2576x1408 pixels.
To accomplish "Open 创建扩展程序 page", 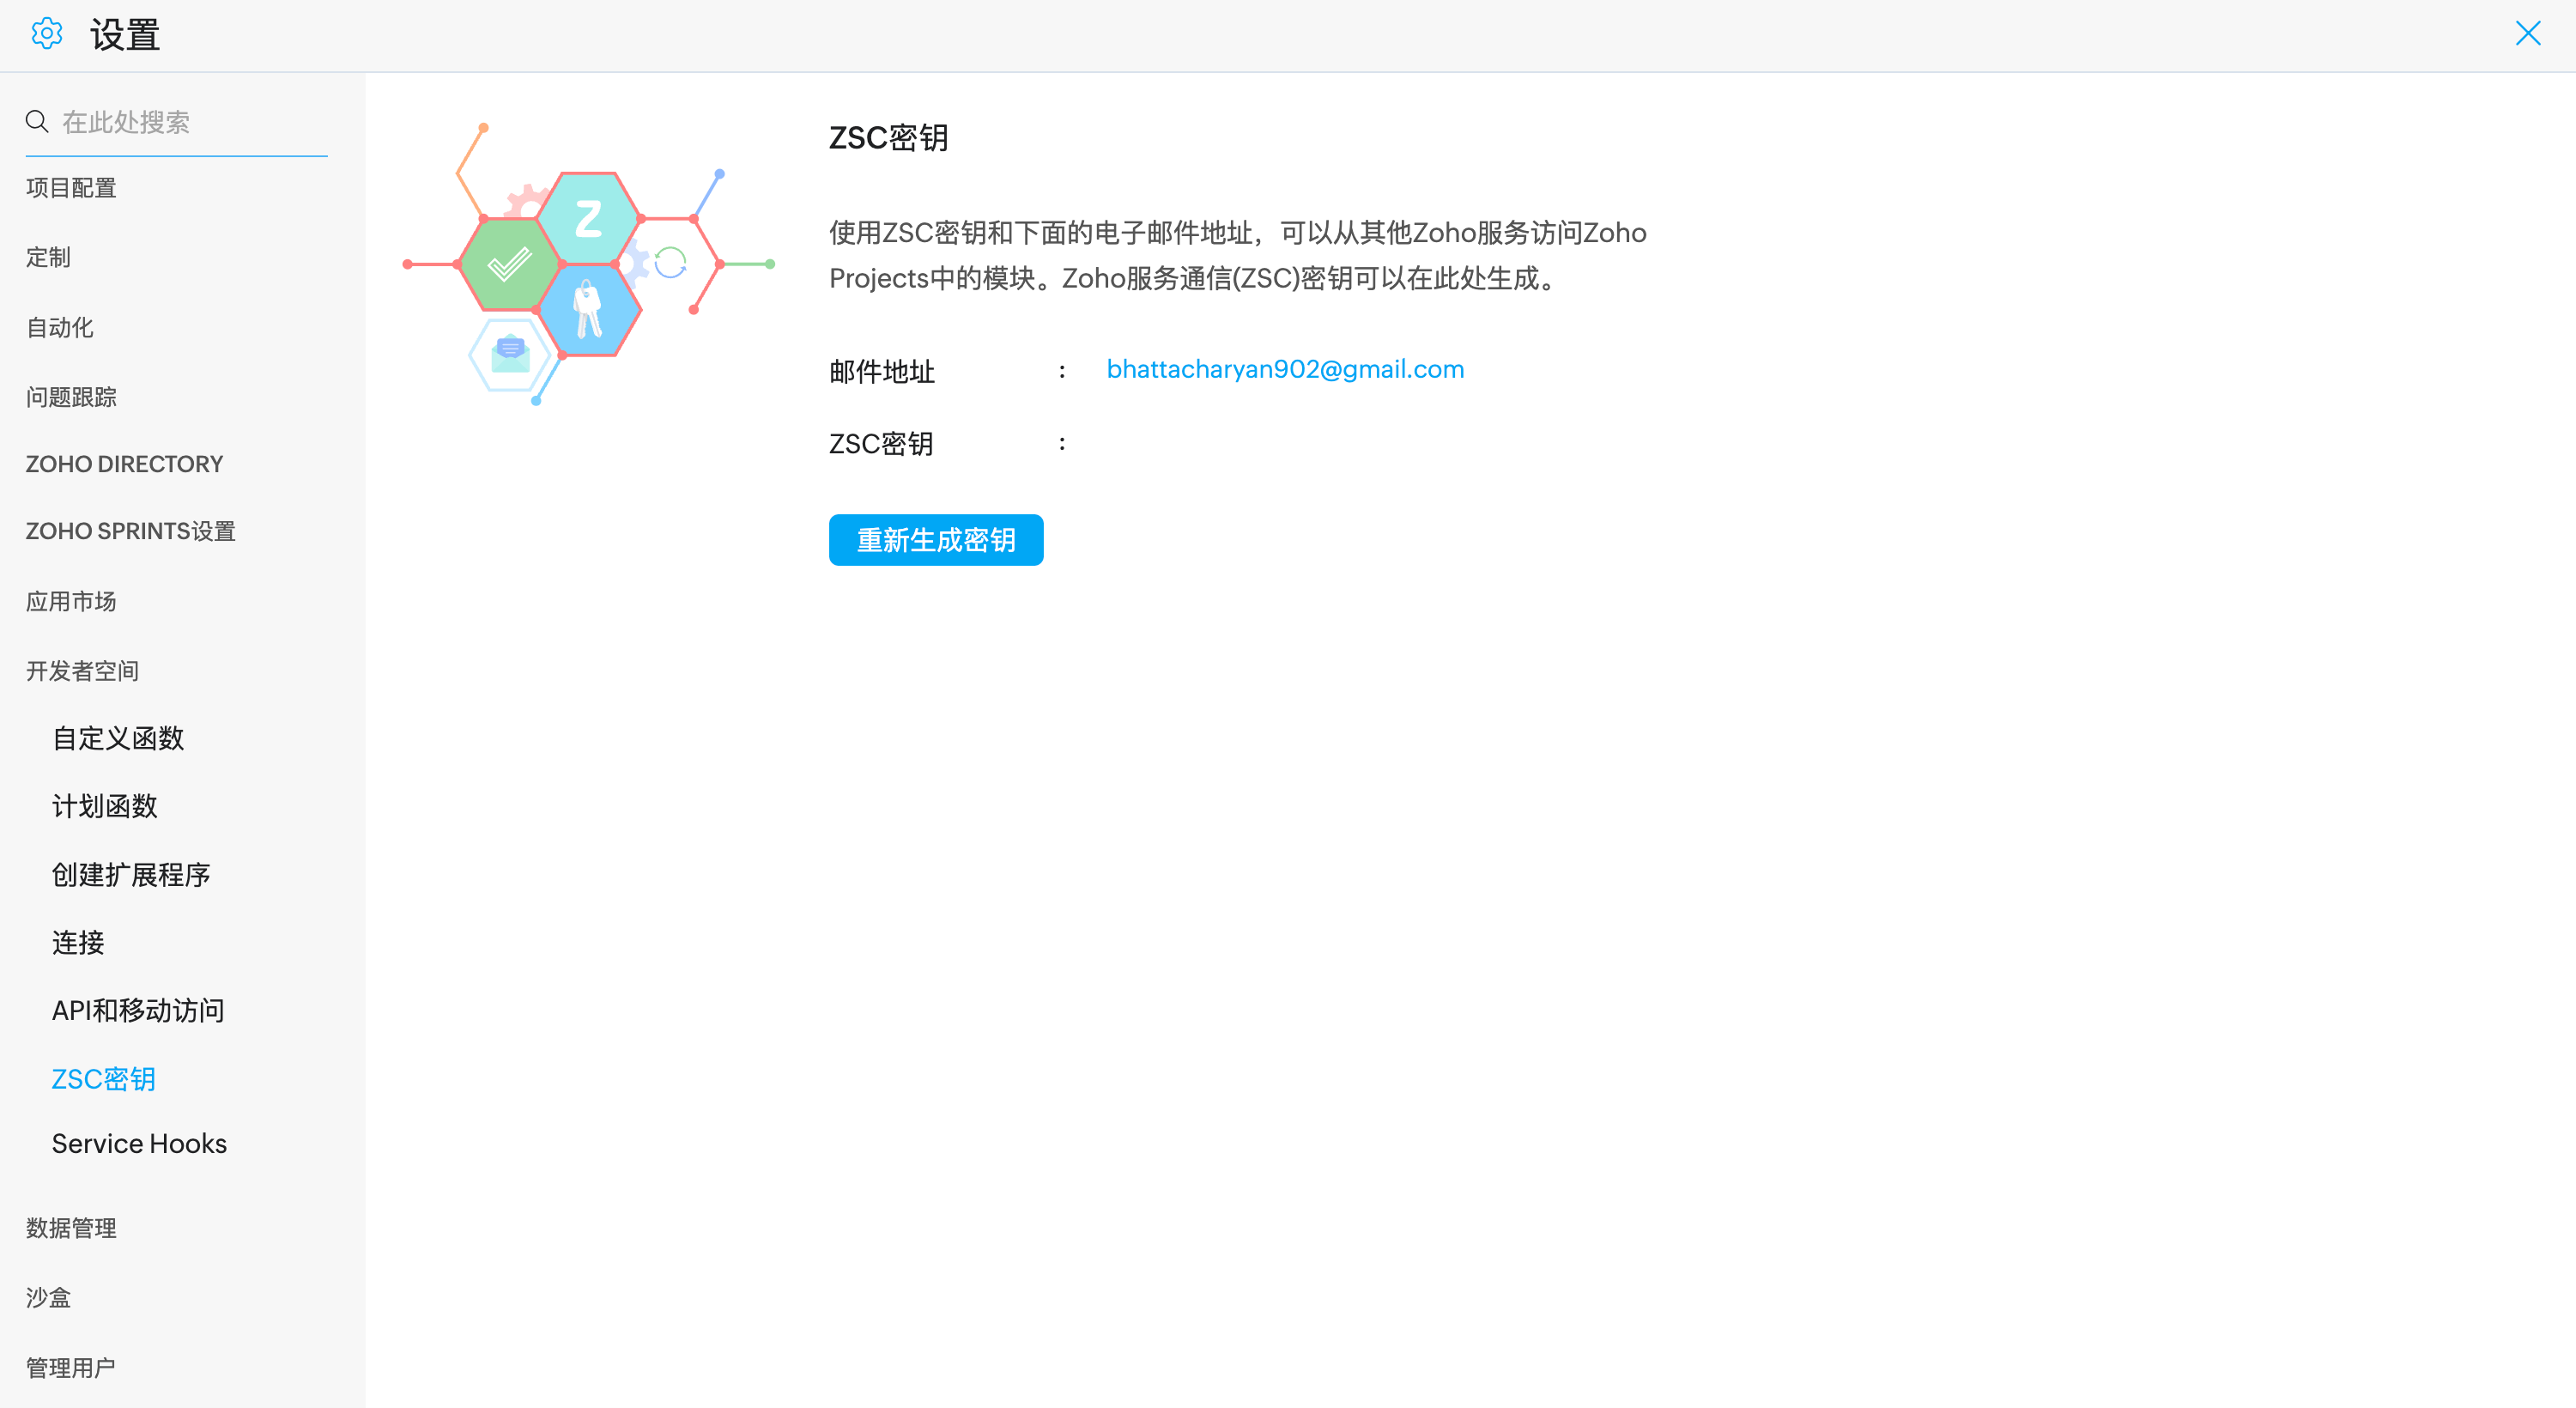I will pyautogui.click(x=131, y=875).
